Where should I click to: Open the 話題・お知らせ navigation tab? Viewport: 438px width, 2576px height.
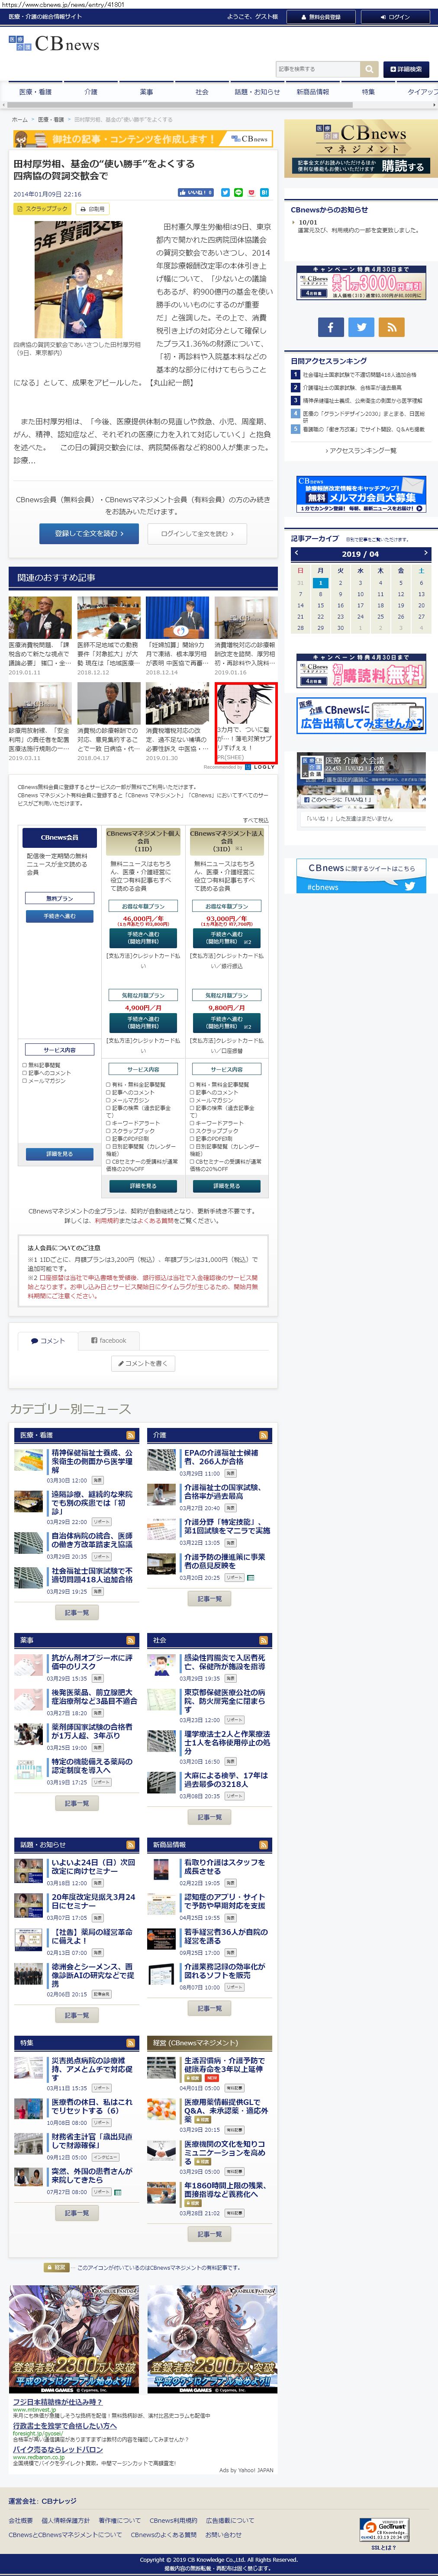click(x=257, y=92)
